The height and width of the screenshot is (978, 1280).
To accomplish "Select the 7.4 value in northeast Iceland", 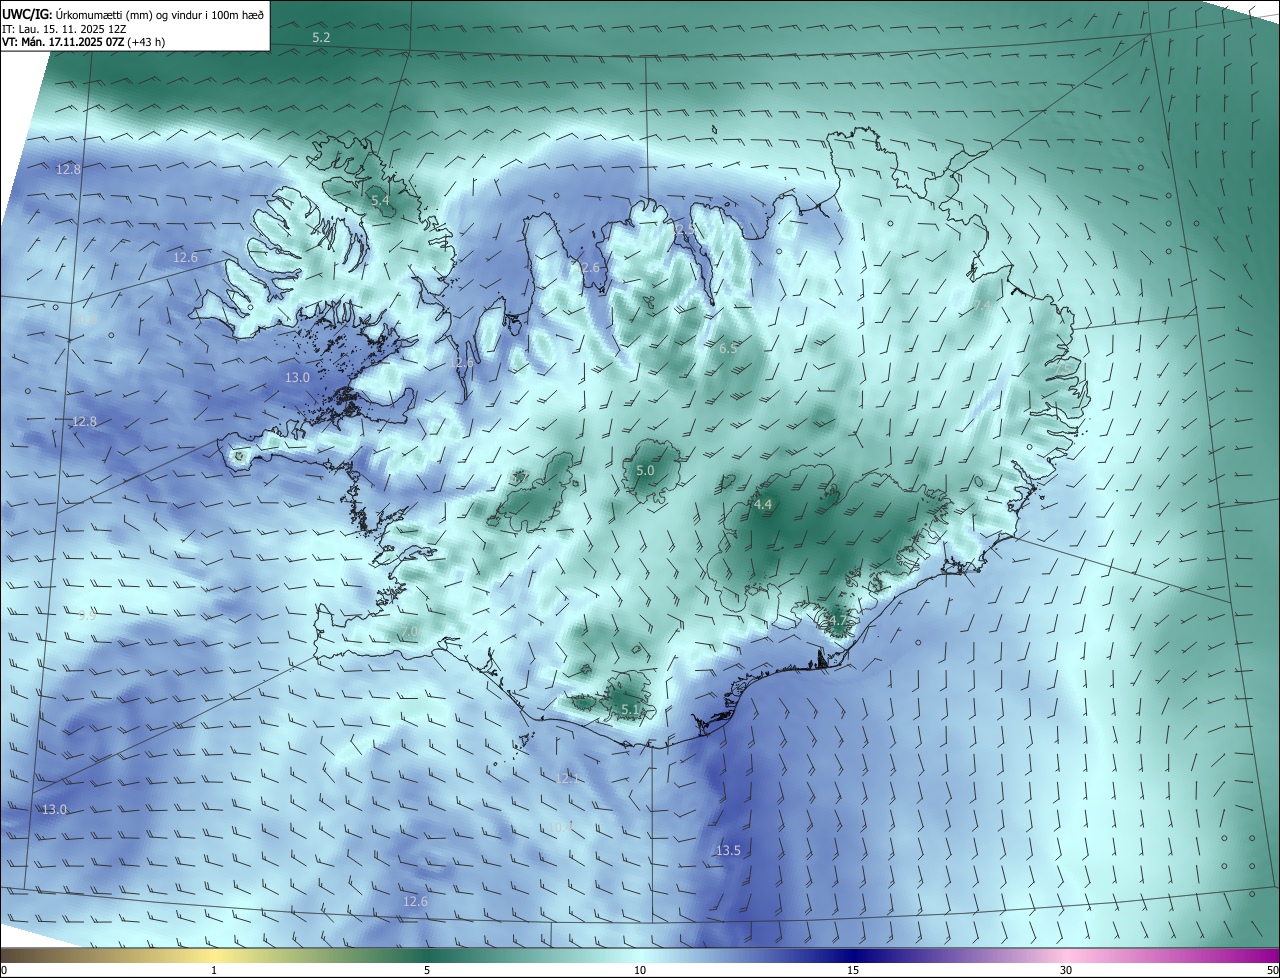I will 983,305.
